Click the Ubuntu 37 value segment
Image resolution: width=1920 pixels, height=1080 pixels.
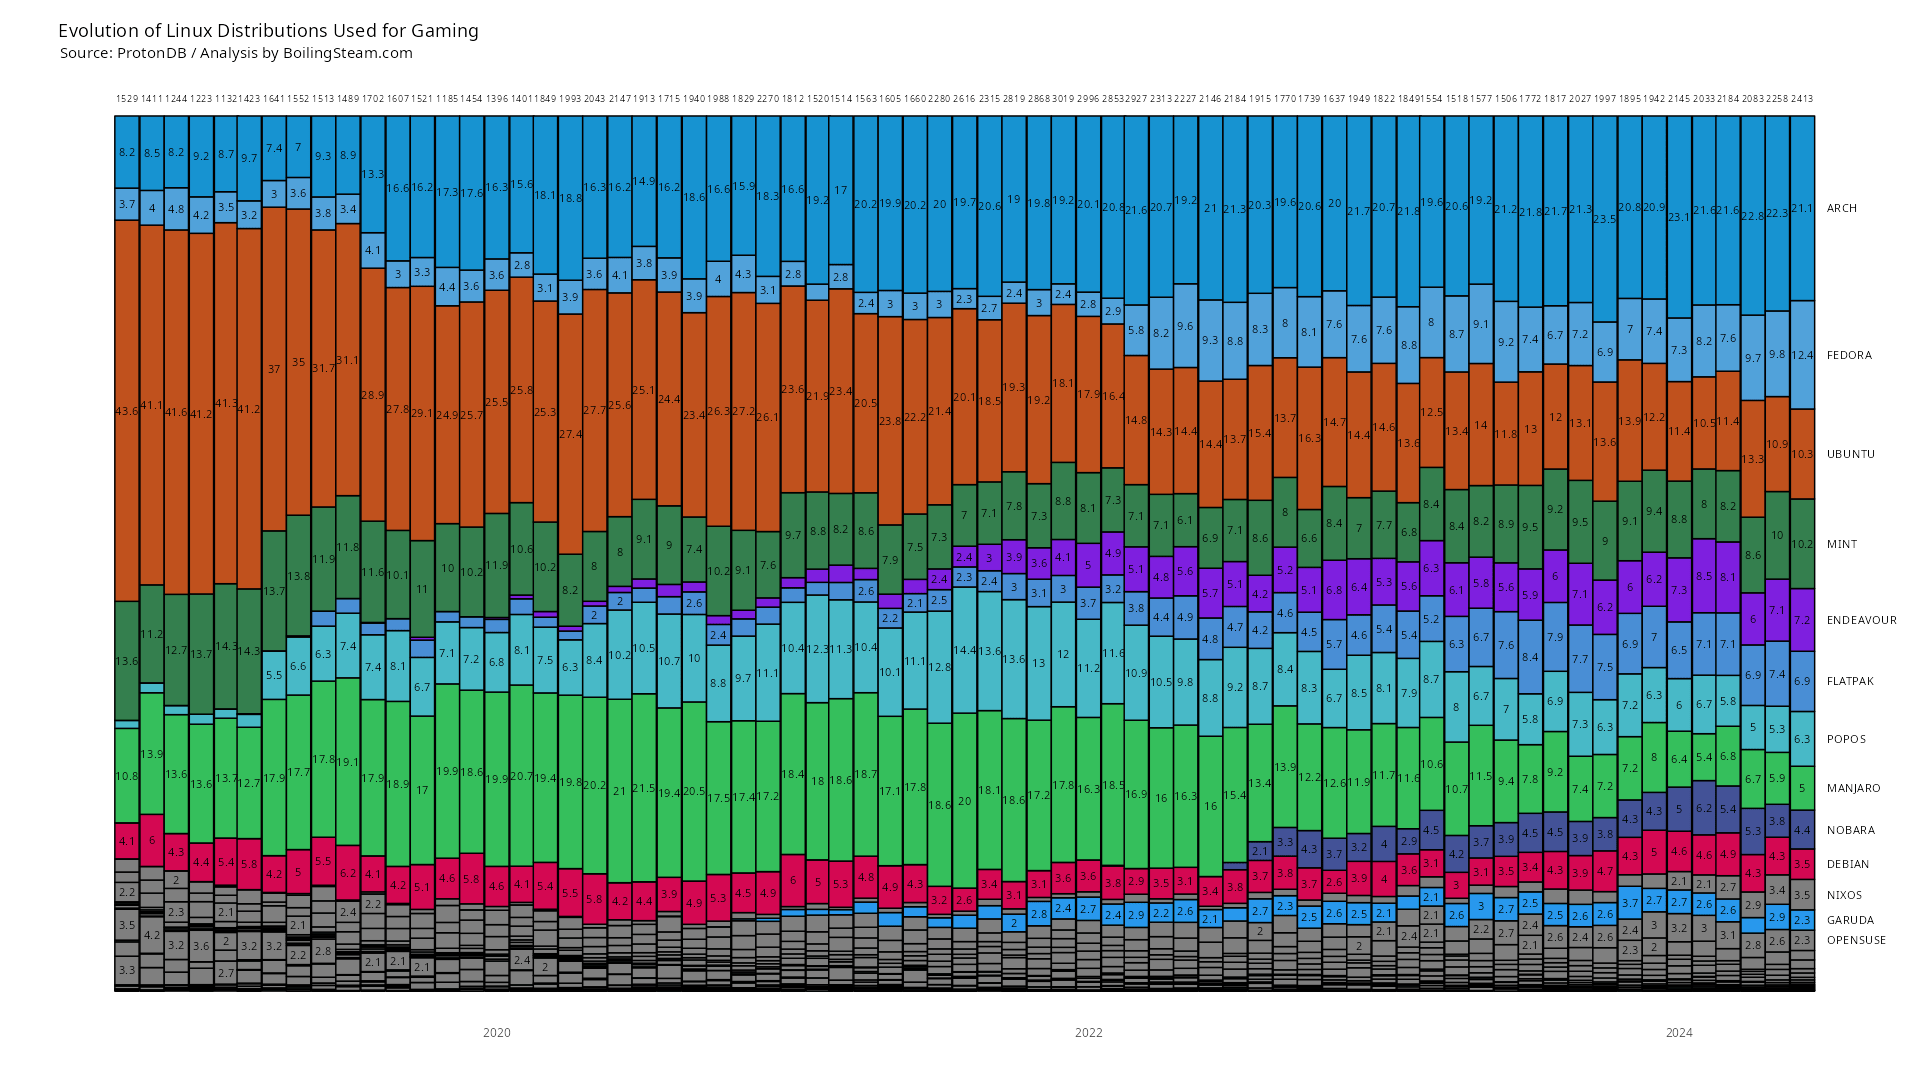click(x=274, y=369)
